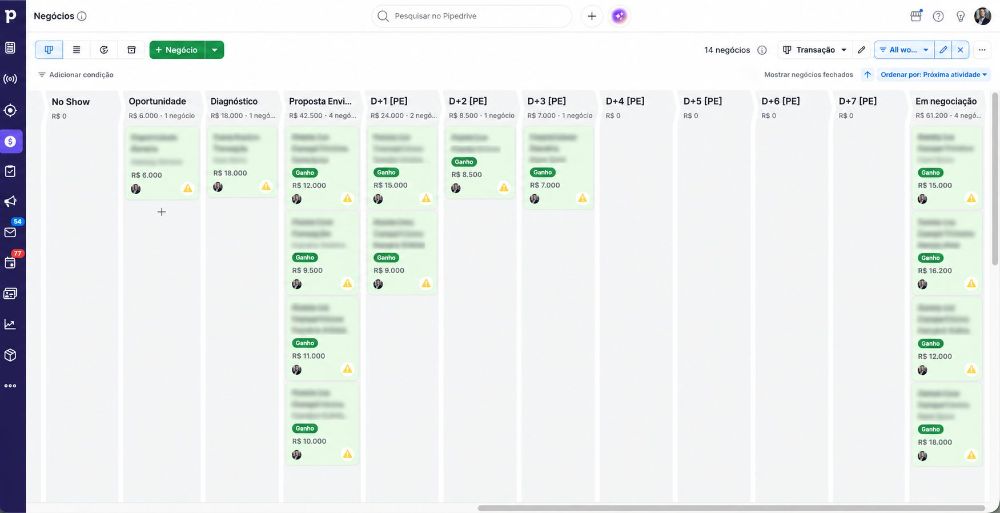The width and height of the screenshot is (1000, 513).
Task: Open the target prospector sidebar icon
Action: coord(10,110)
